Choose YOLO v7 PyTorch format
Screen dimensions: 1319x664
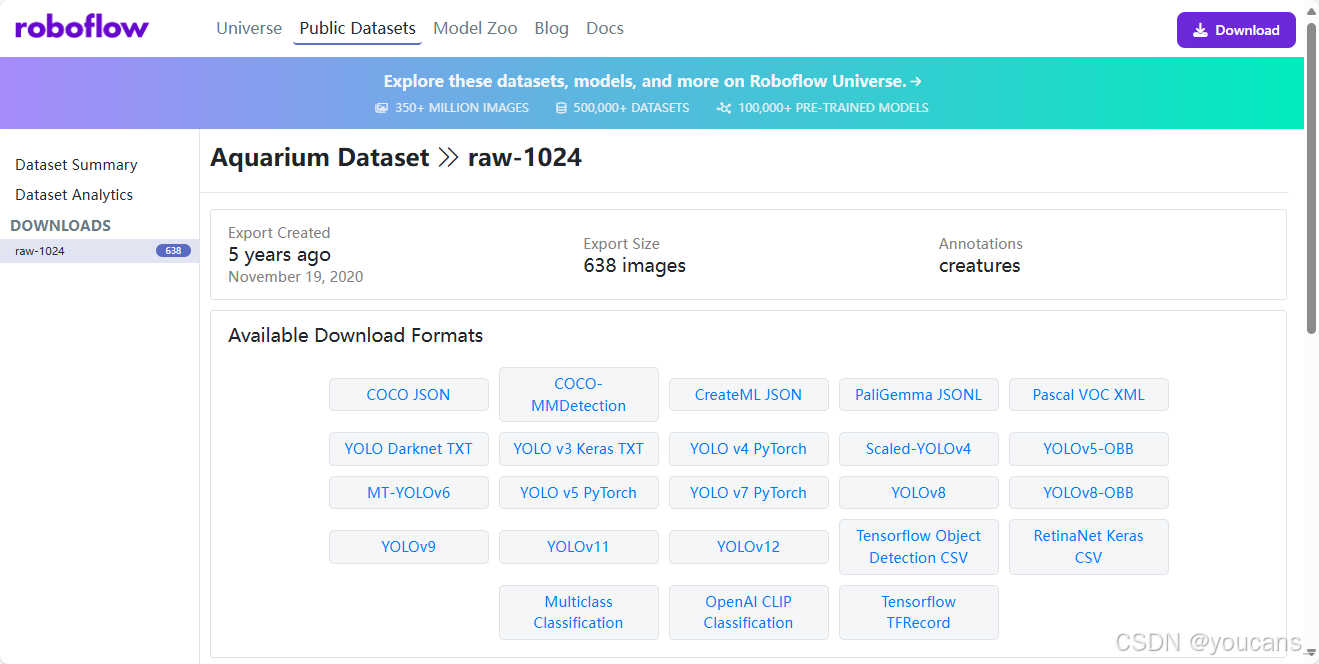coord(749,492)
